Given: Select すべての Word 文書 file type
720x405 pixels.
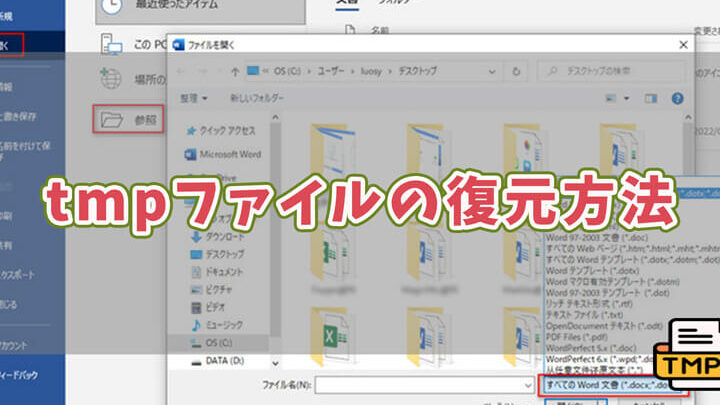Looking at the screenshot, I should [610, 384].
